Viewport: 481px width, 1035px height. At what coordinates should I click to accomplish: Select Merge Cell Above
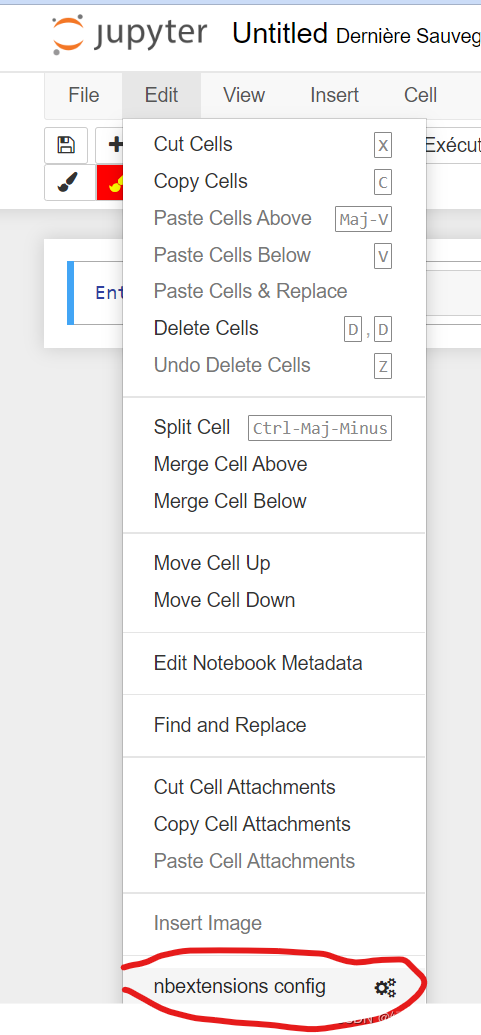point(274,464)
